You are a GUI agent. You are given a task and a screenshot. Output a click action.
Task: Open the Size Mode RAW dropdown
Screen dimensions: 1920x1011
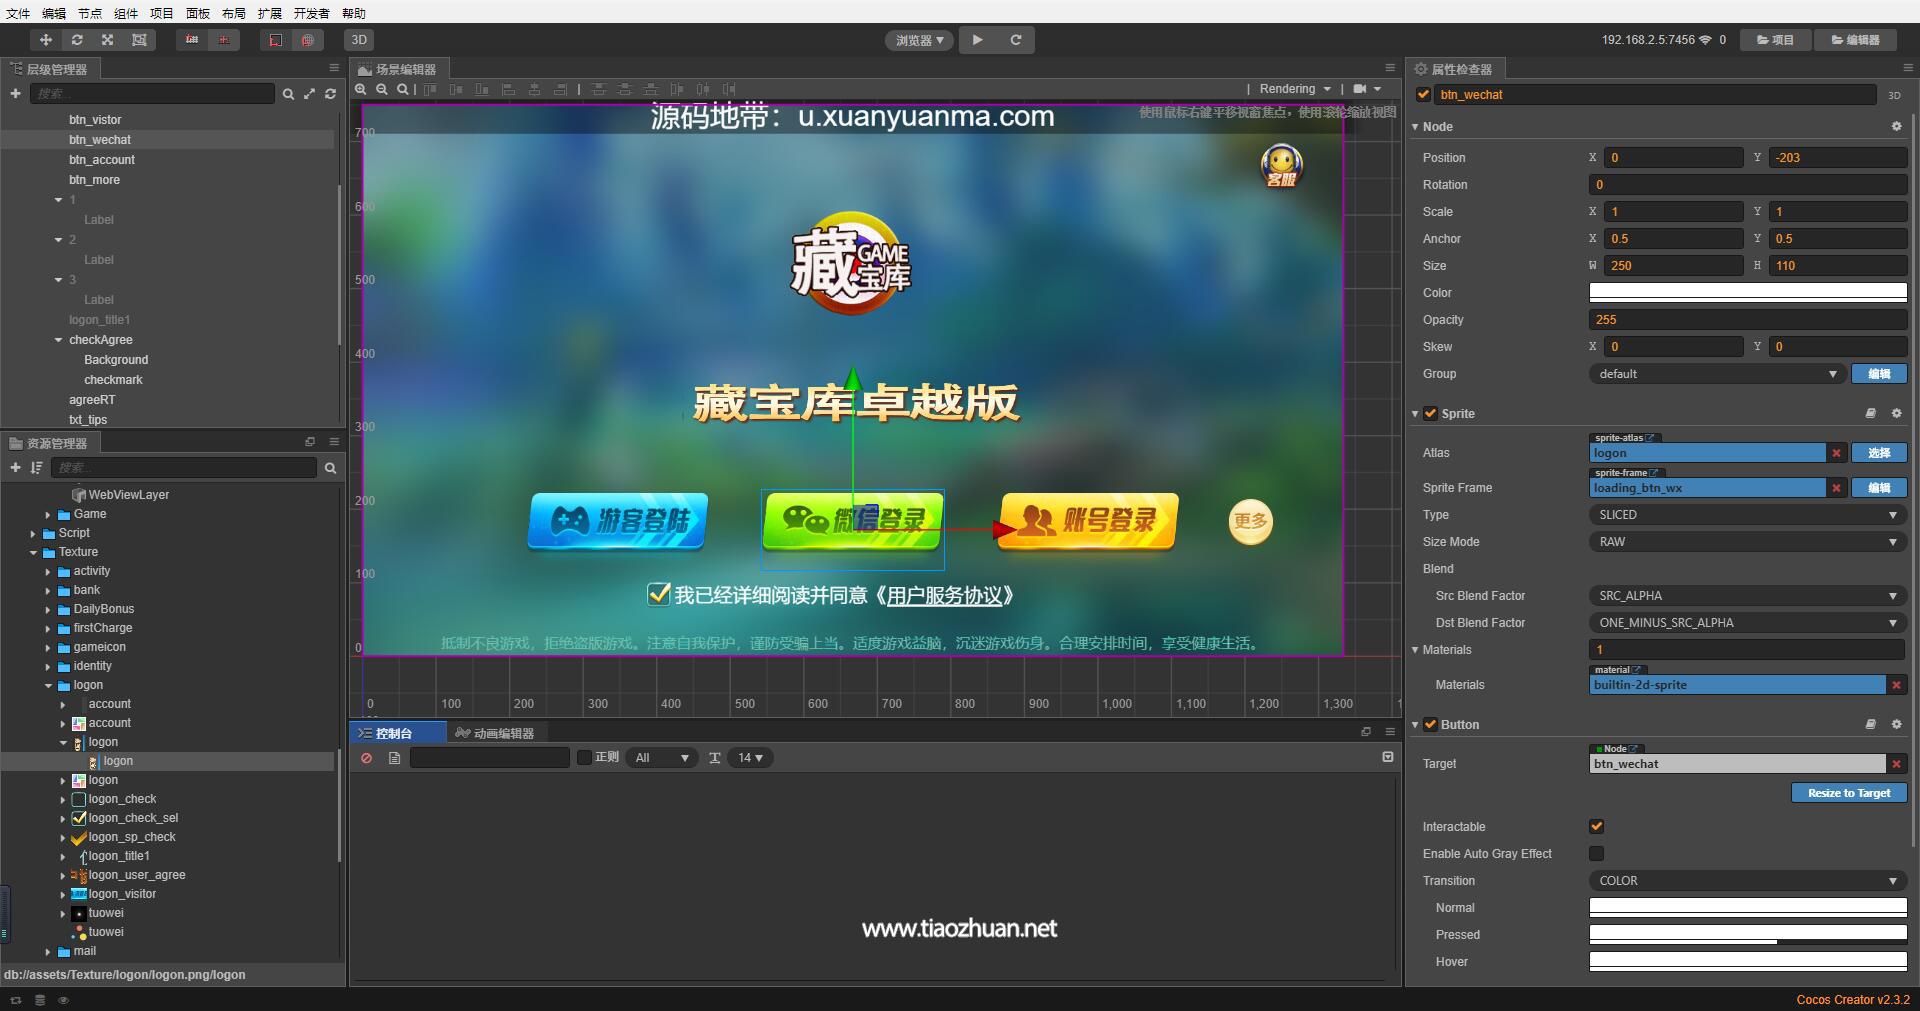coord(1747,541)
